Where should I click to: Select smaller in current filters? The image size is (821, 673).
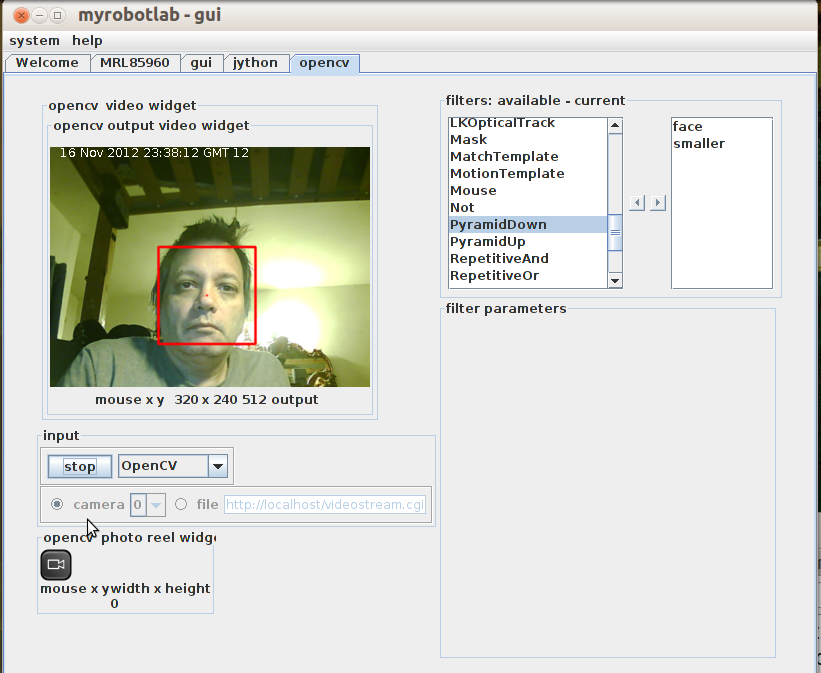[x=722, y=144]
